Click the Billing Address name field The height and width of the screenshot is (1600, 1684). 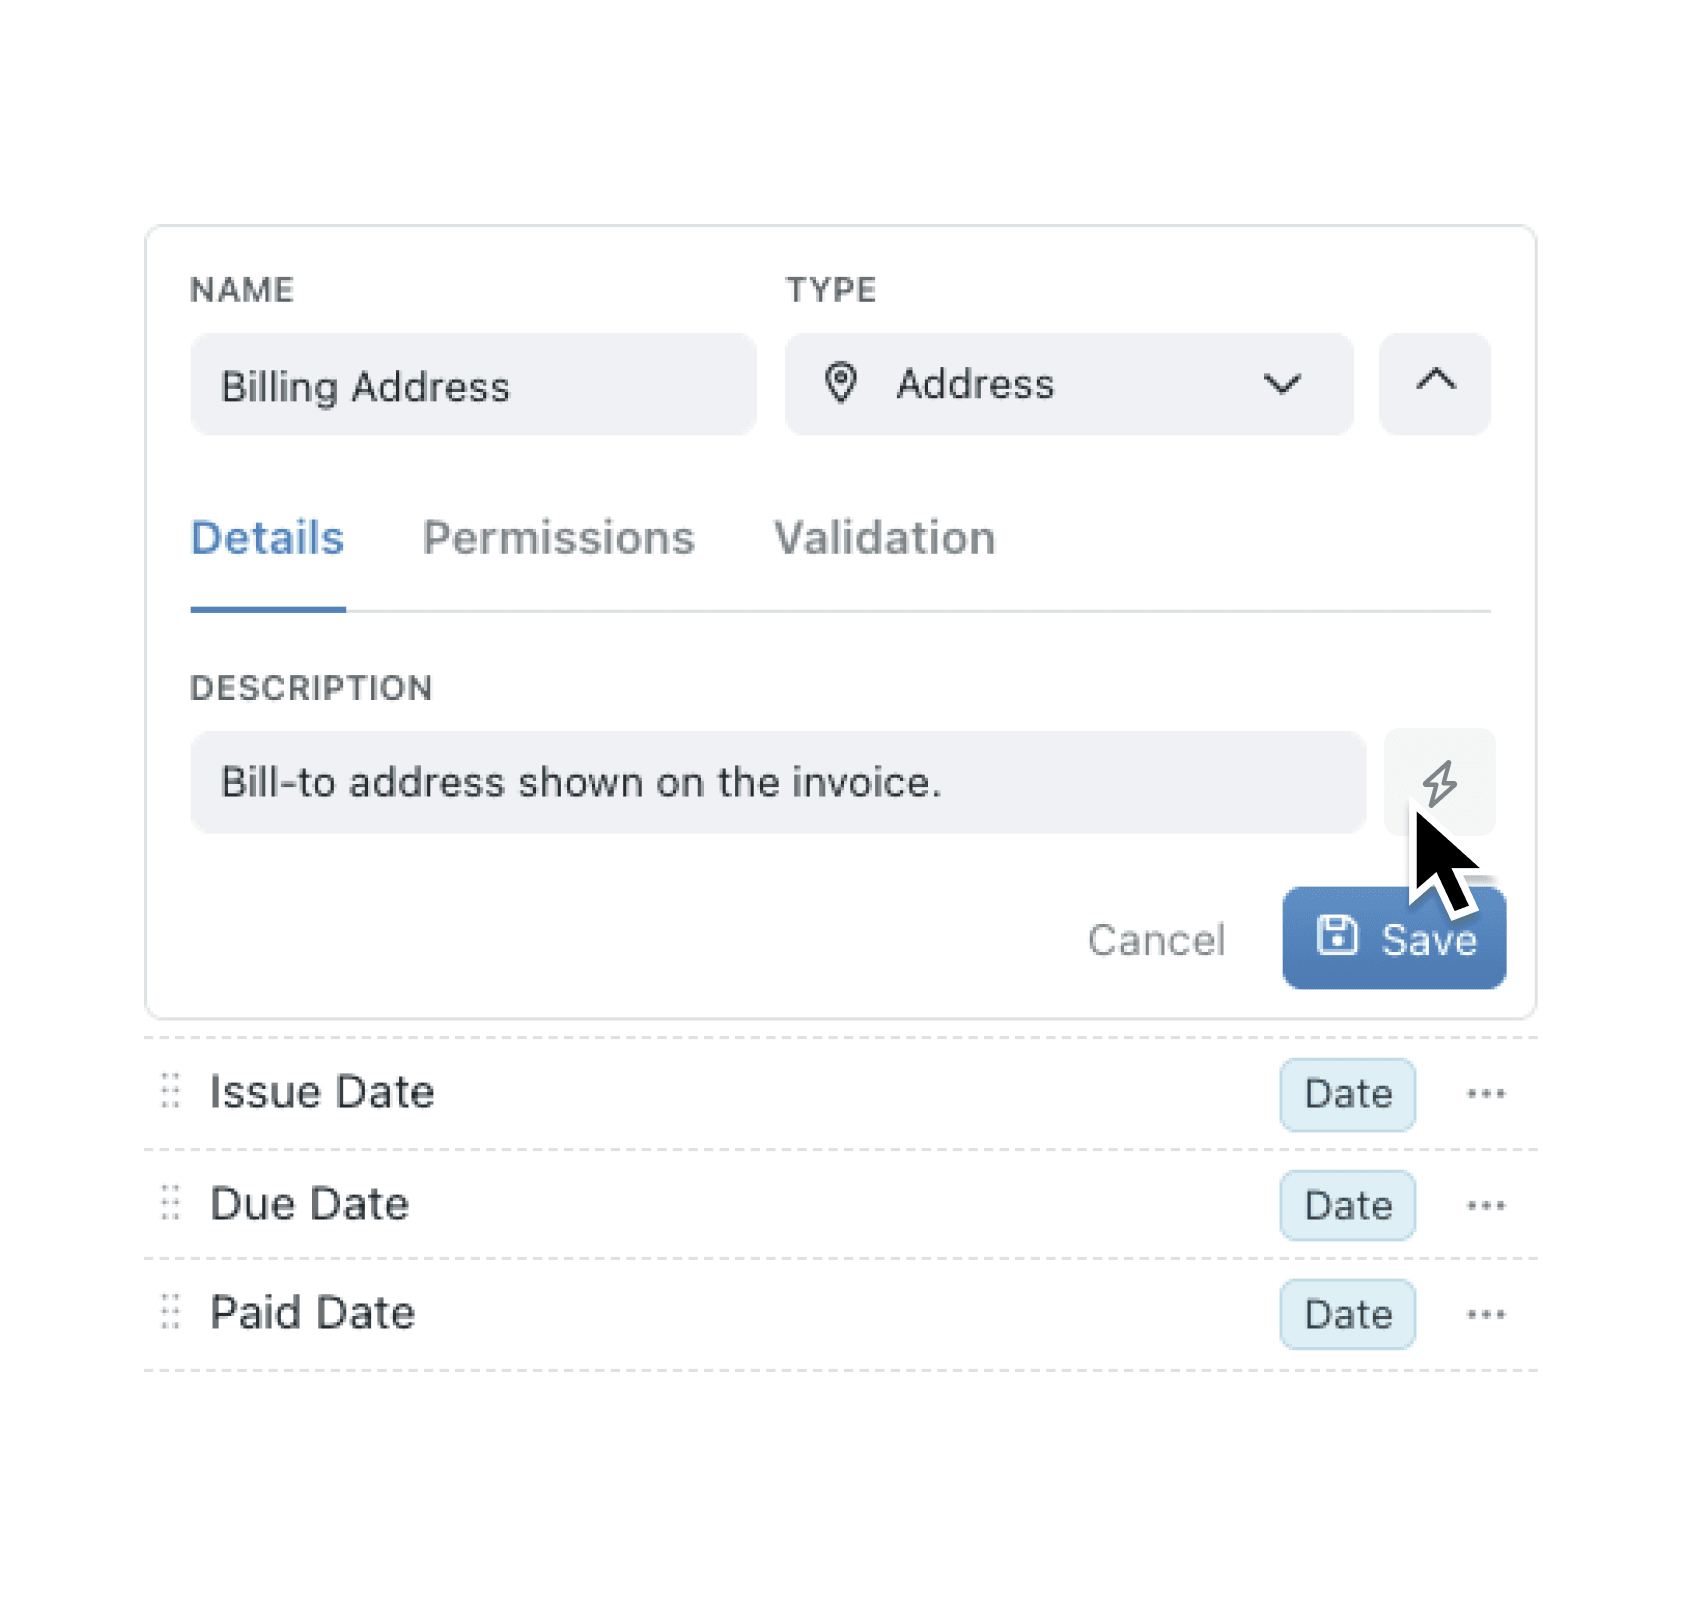coord(473,384)
